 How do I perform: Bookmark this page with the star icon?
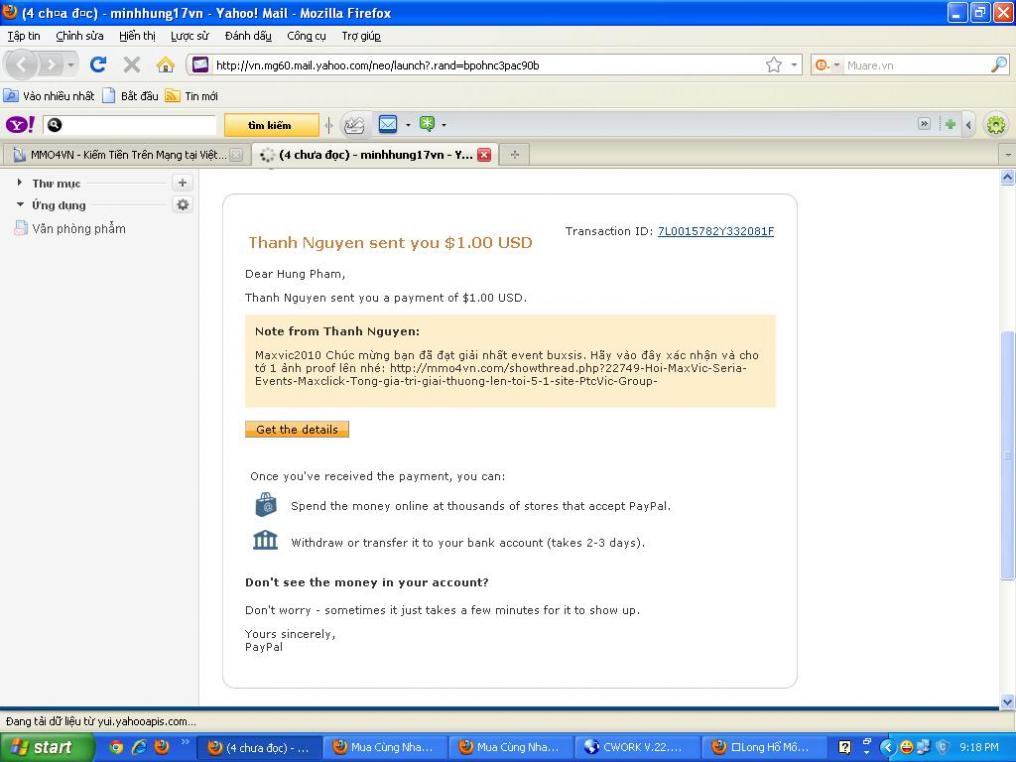tap(774, 65)
